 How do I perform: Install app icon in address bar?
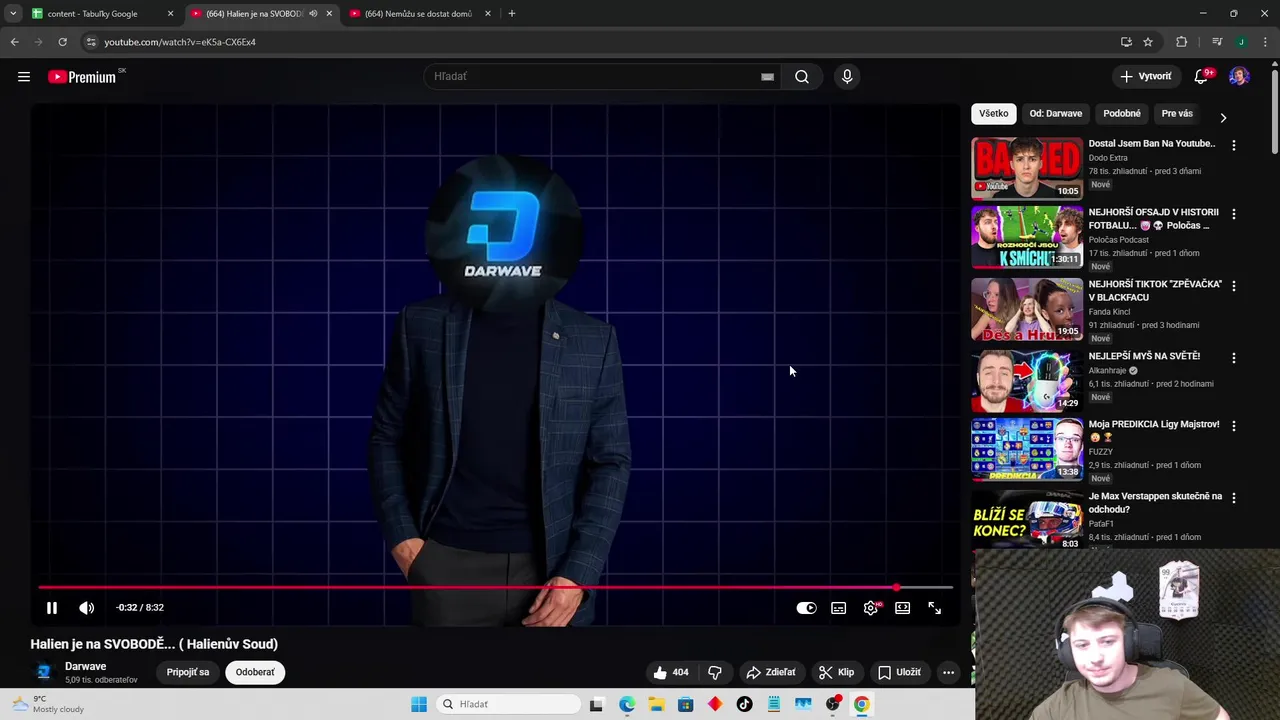coord(1126,42)
